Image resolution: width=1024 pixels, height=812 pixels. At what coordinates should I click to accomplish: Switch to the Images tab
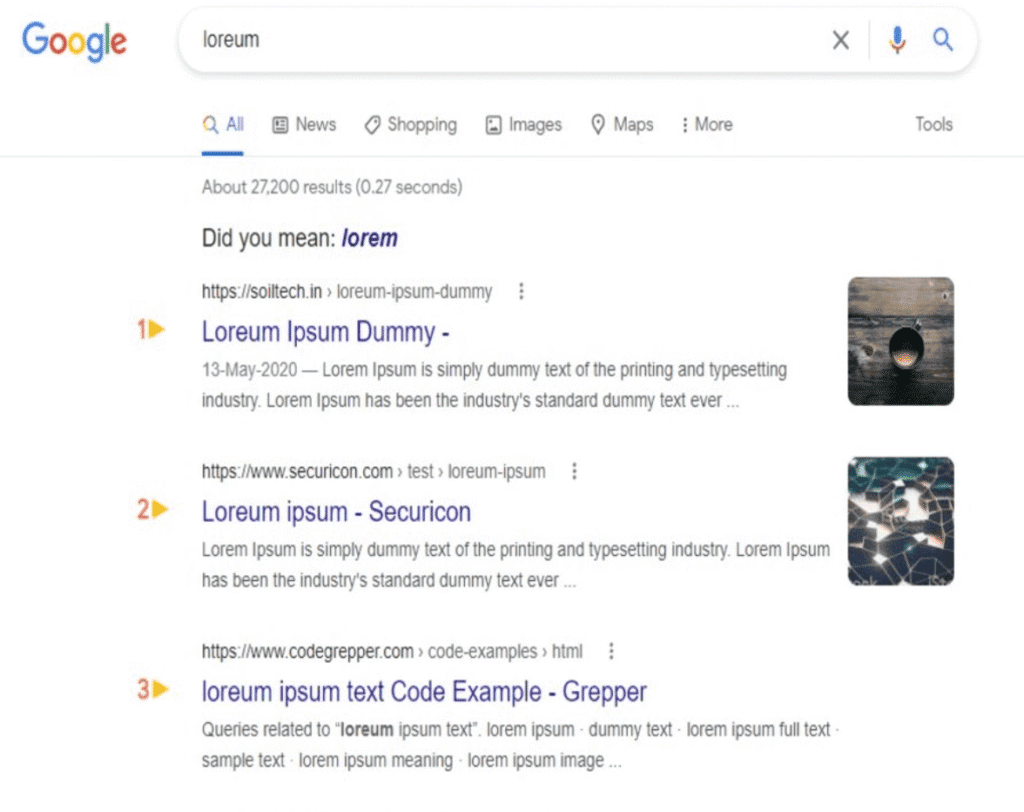tap(524, 125)
